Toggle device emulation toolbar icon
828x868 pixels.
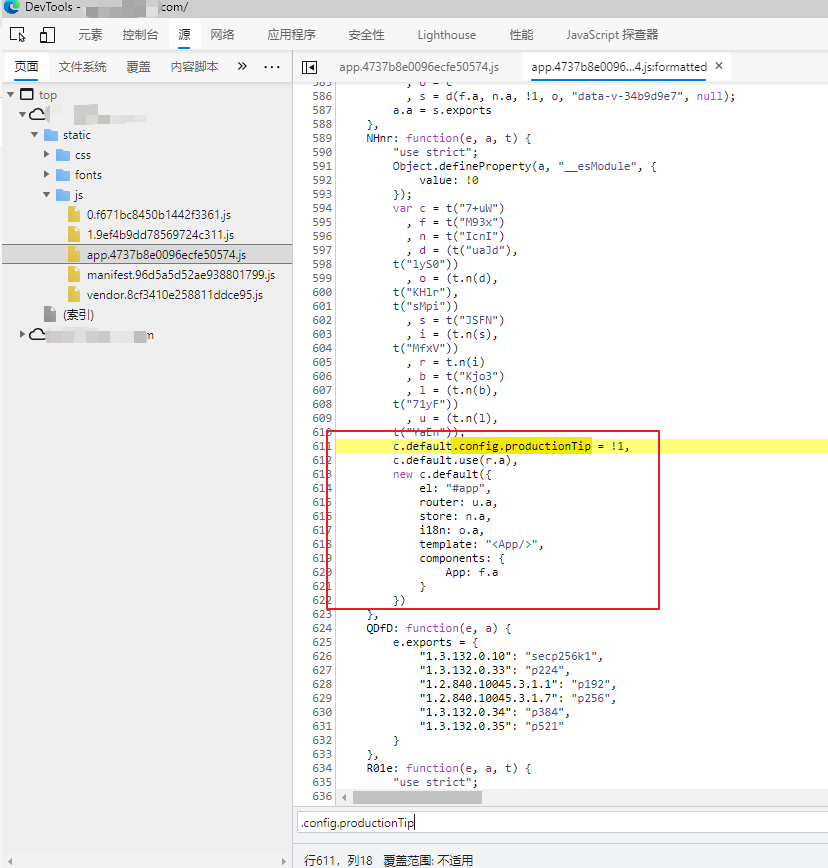tap(48, 34)
